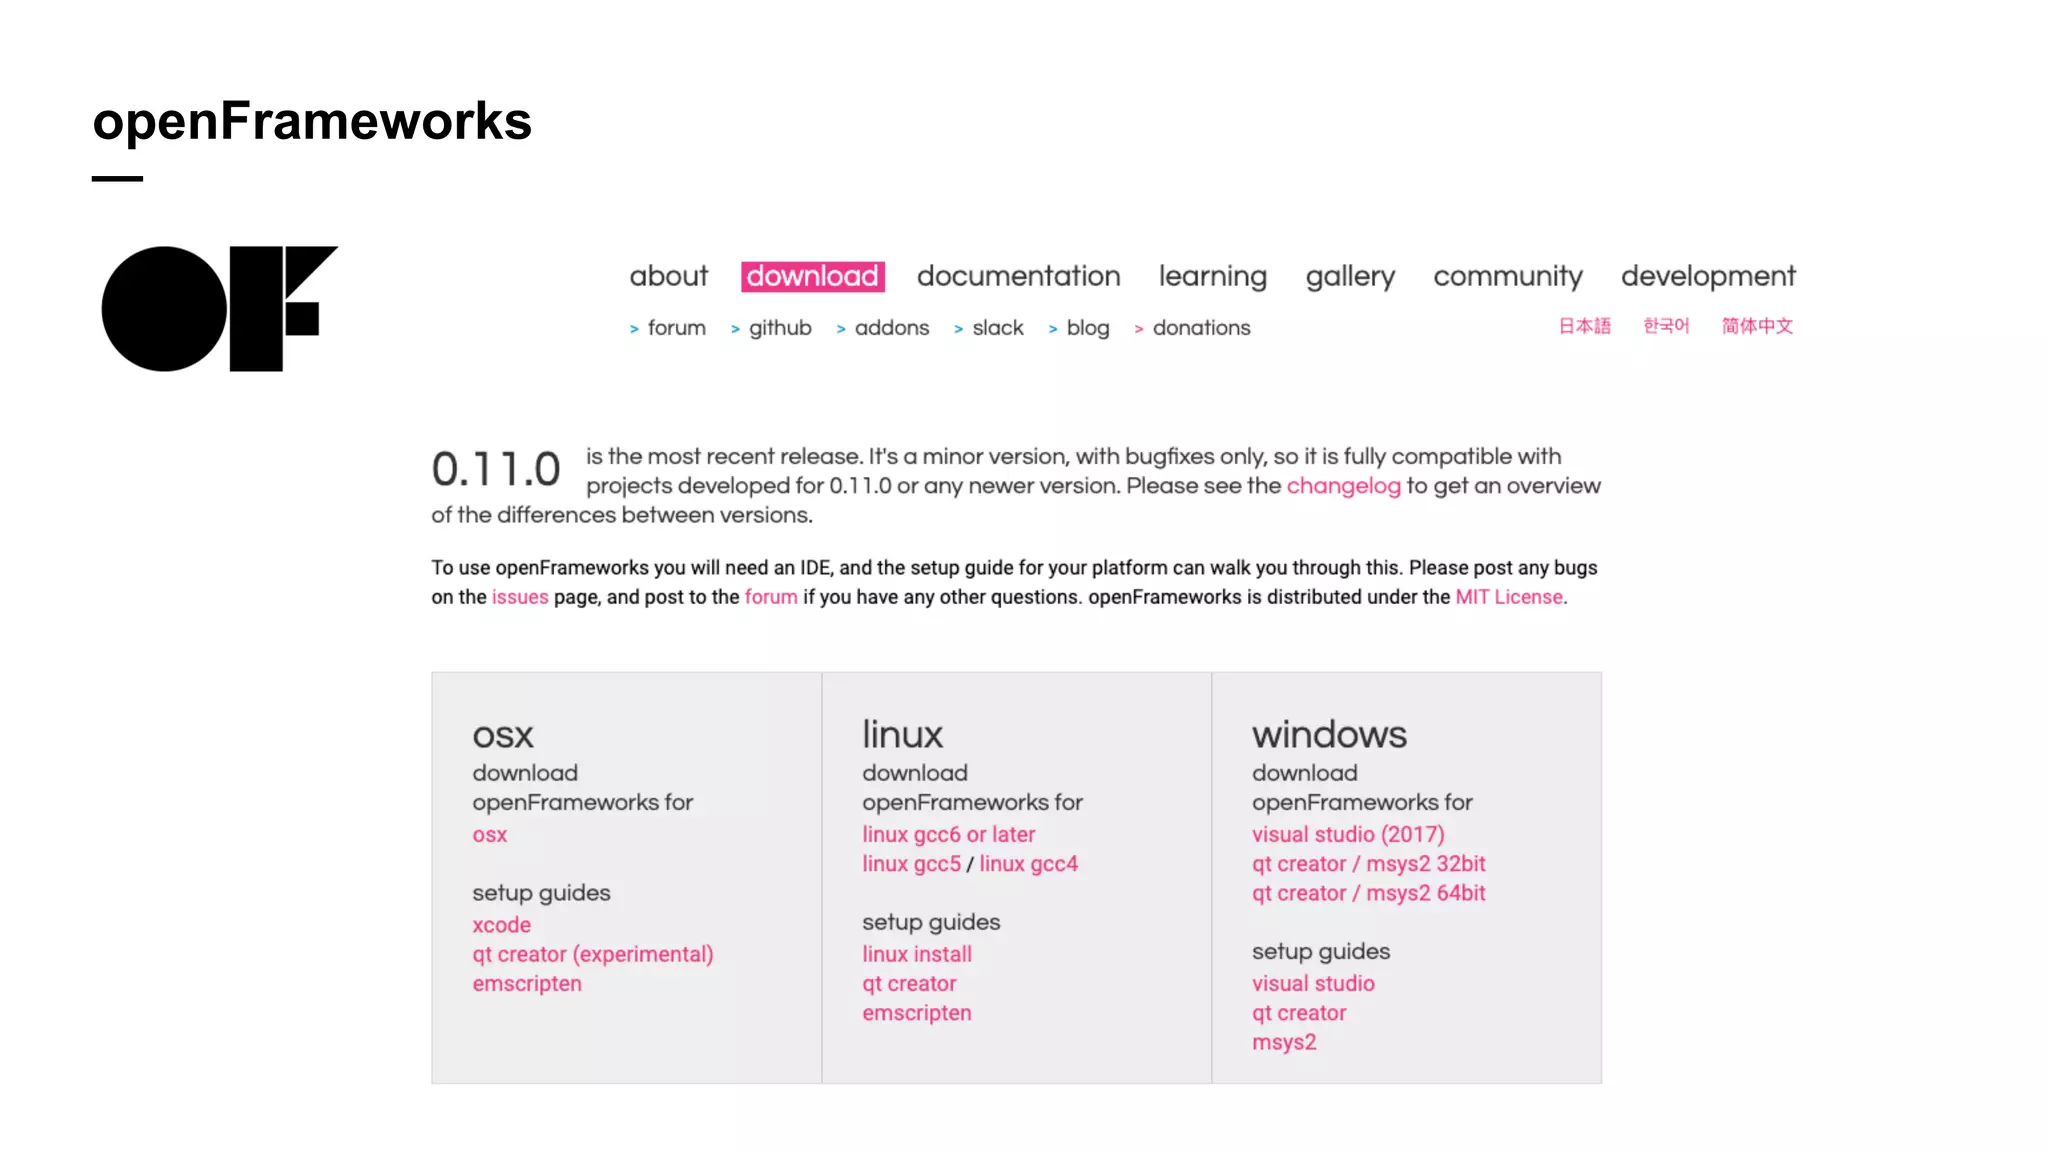This screenshot has width=2048, height=1152.
Task: Click the windows column heading
Action: [x=1329, y=734]
